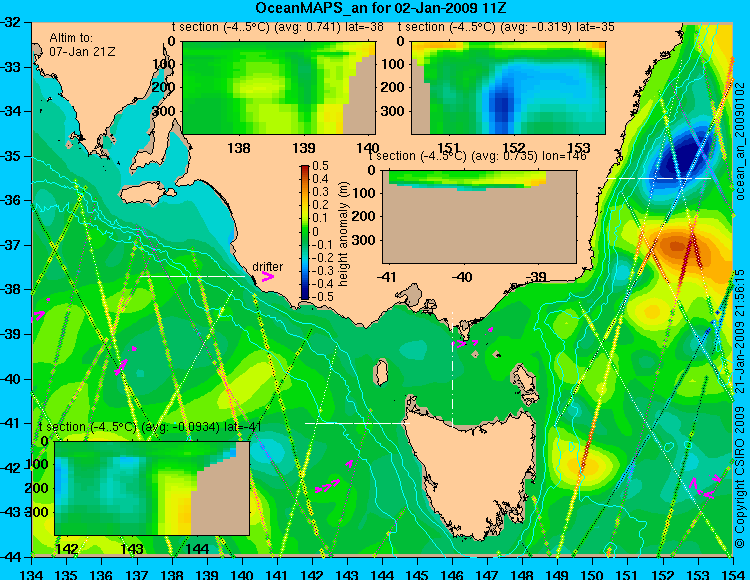
Task: Click the height anomaly color bar
Action: tap(305, 232)
